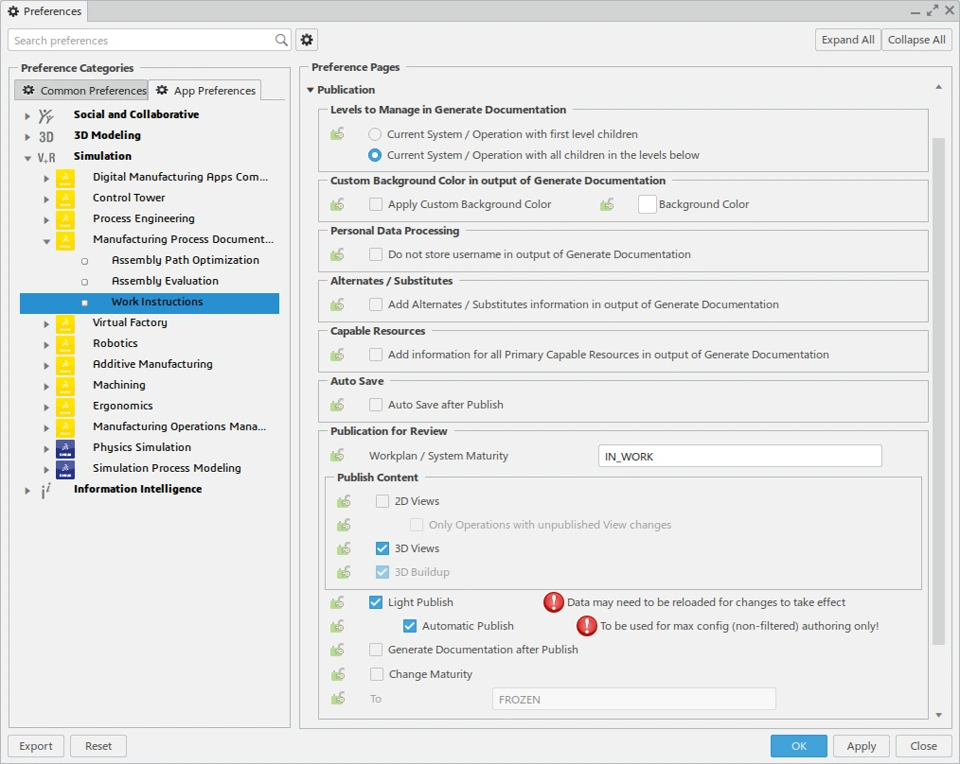
Task: Check Add information for Primary Capable Resources
Action: pyautogui.click(x=376, y=354)
